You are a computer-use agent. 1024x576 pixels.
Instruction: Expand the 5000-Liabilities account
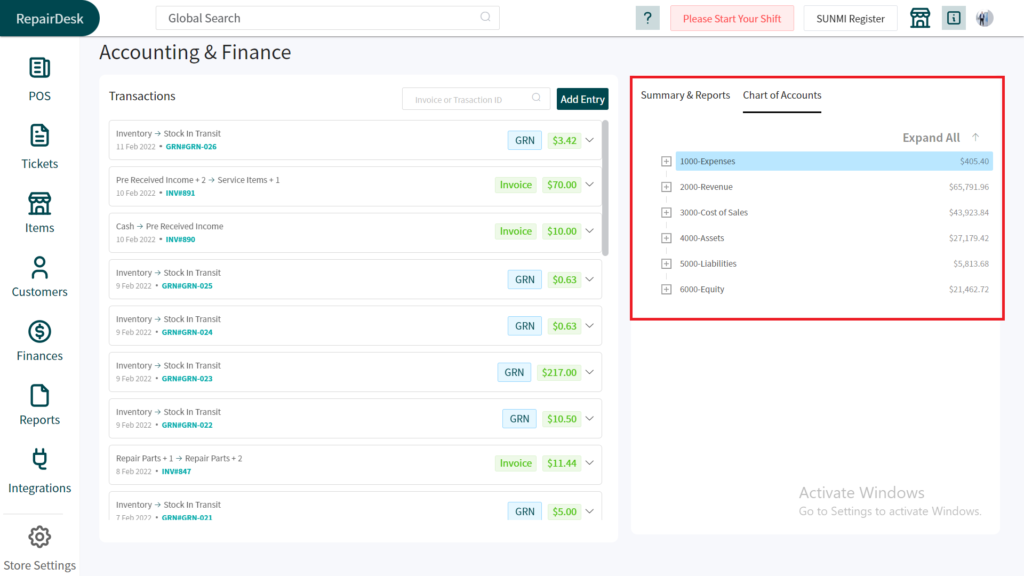coord(666,264)
